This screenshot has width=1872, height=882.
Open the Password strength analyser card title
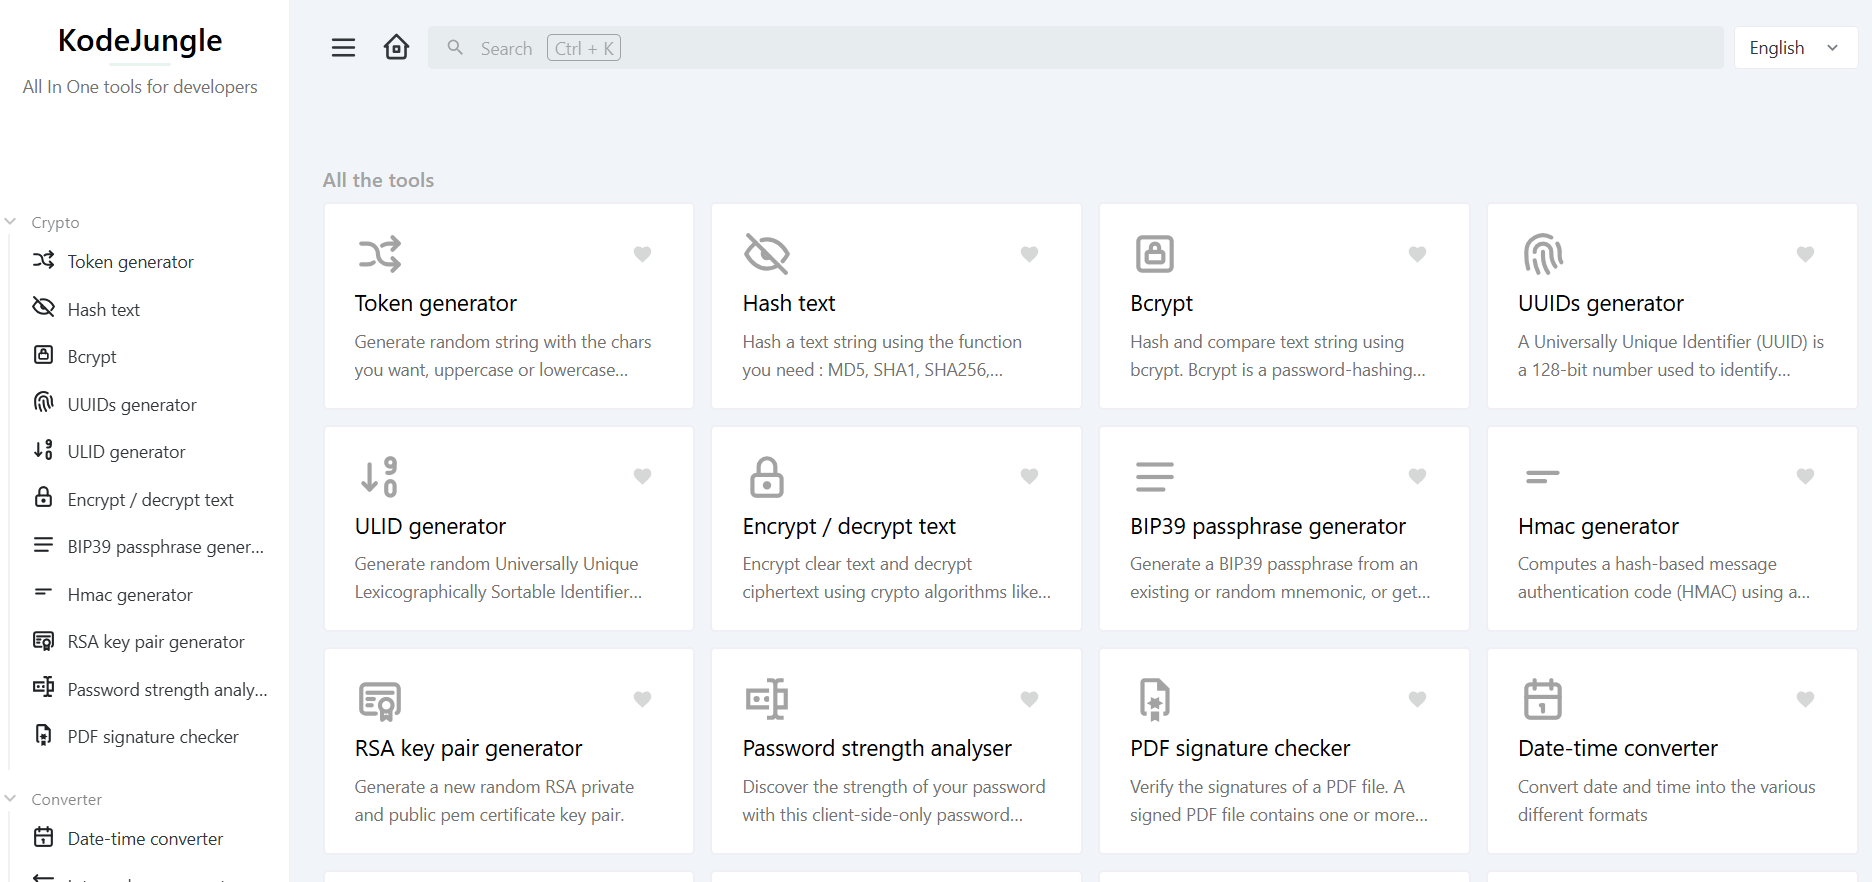877,748
